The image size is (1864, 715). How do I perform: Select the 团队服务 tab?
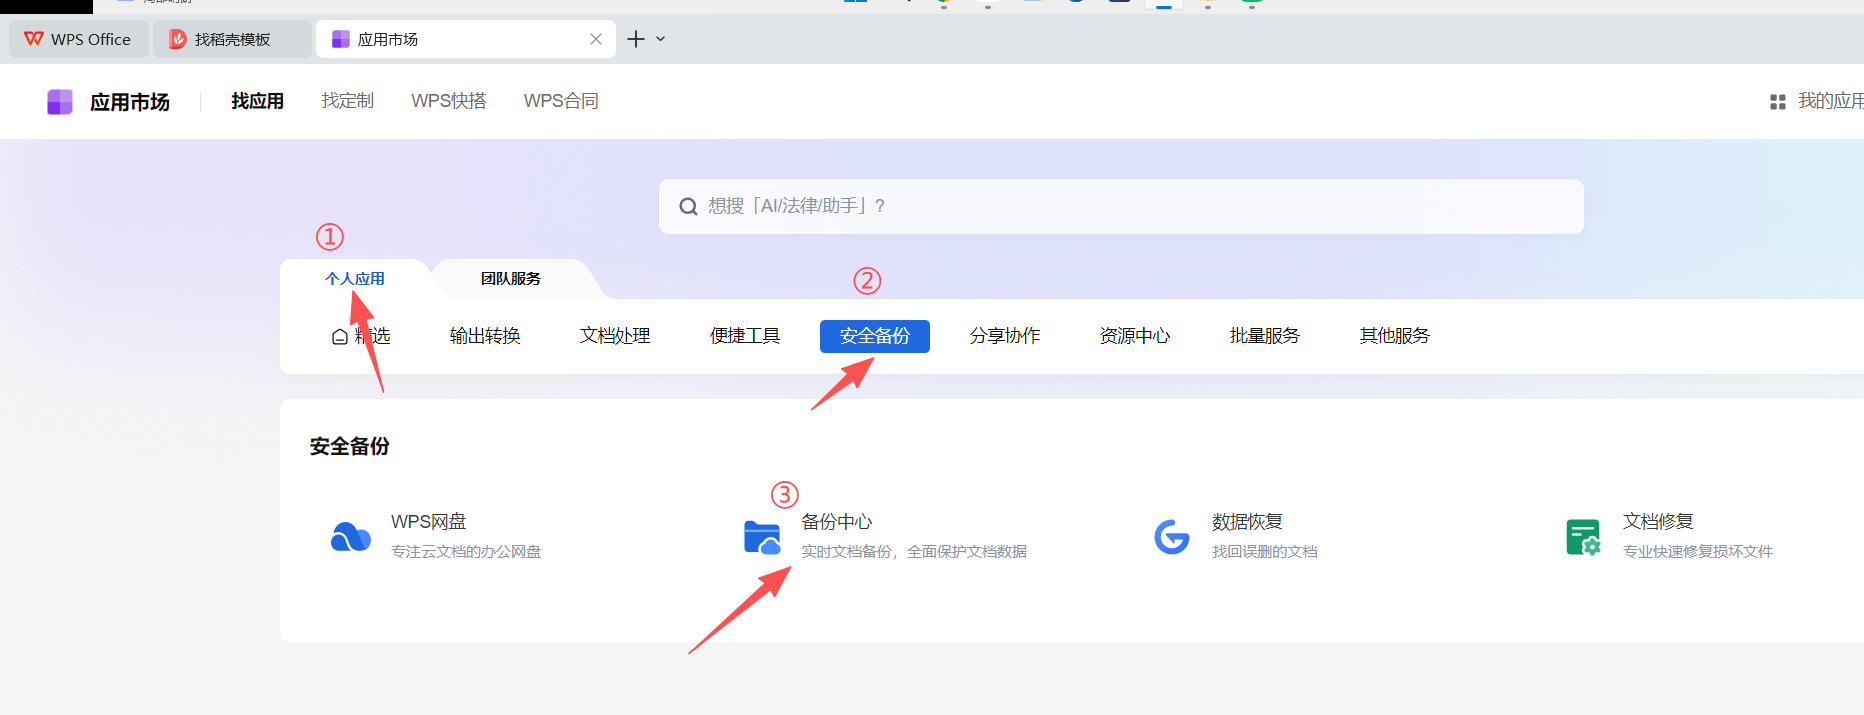tap(511, 279)
